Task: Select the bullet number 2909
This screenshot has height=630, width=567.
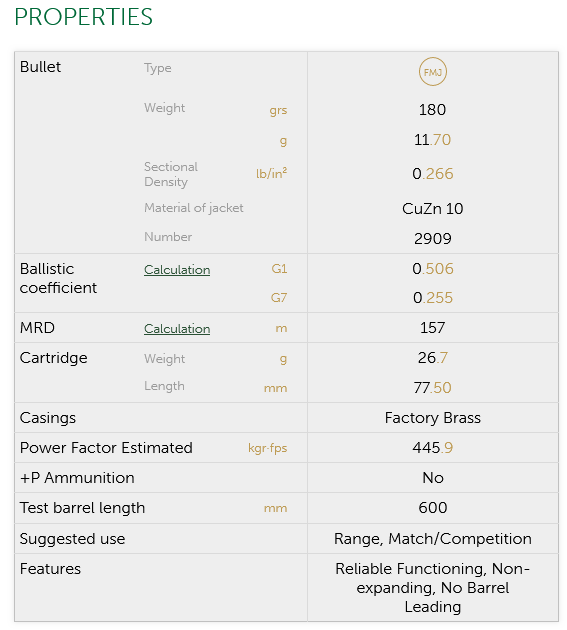Action: (432, 239)
